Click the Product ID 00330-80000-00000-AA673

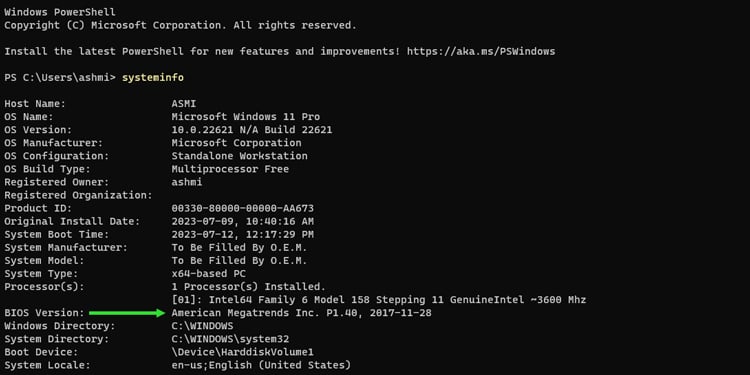point(243,209)
